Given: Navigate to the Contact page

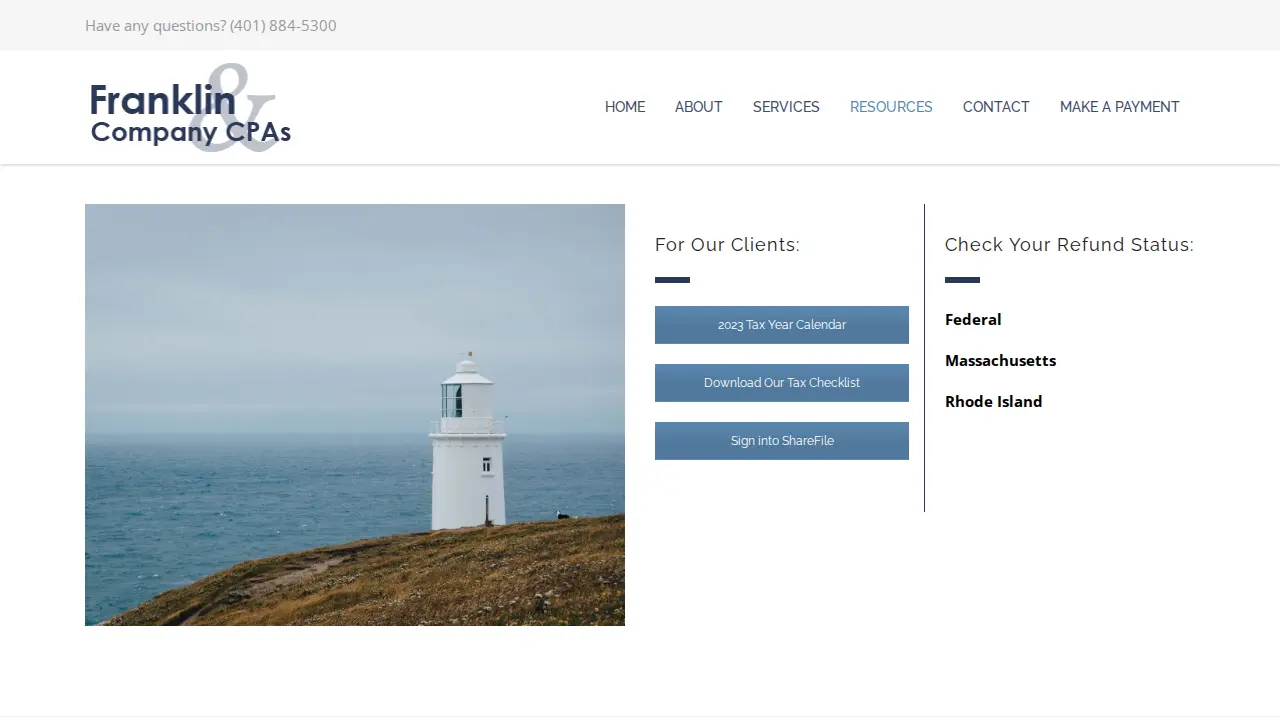Looking at the screenshot, I should [x=996, y=107].
